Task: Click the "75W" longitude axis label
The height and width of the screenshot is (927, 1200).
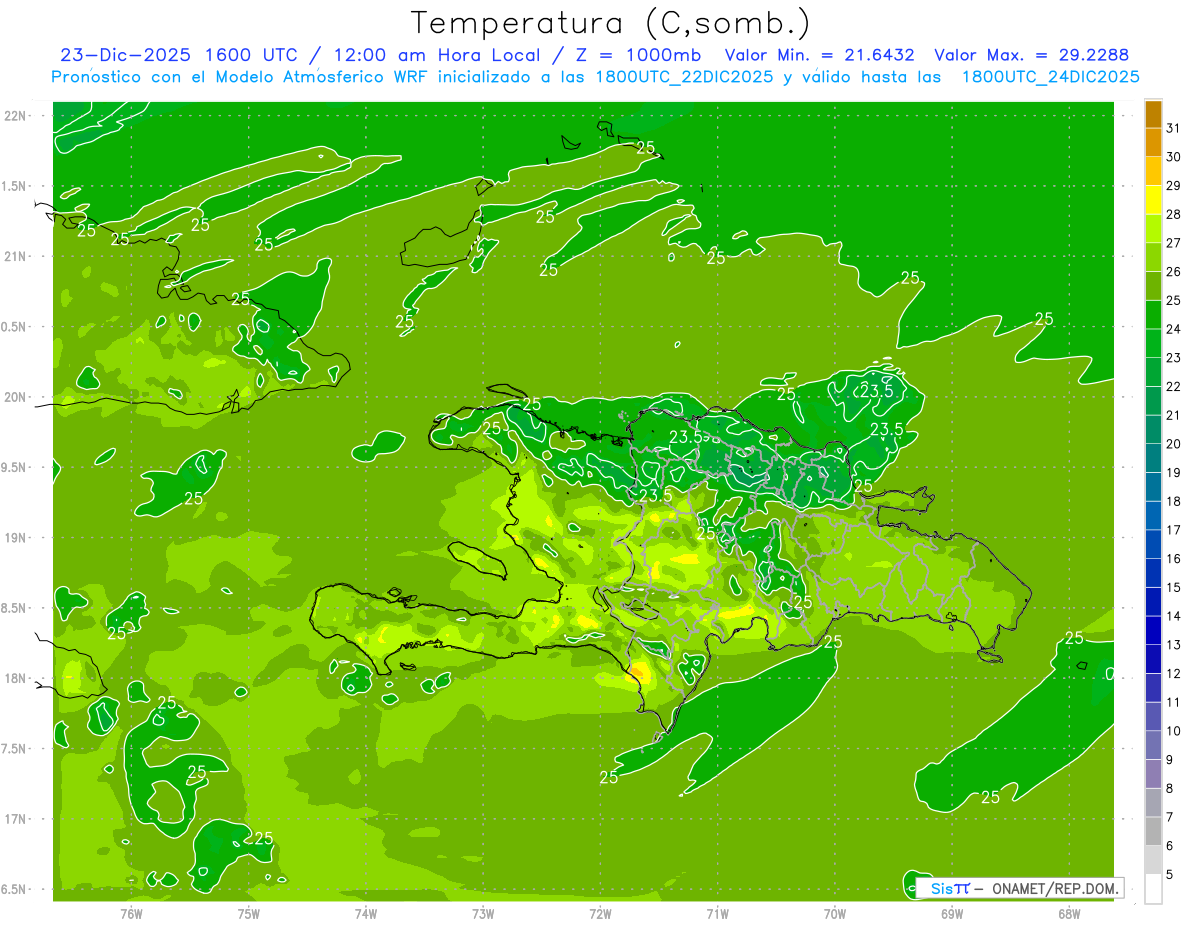Action: [249, 912]
